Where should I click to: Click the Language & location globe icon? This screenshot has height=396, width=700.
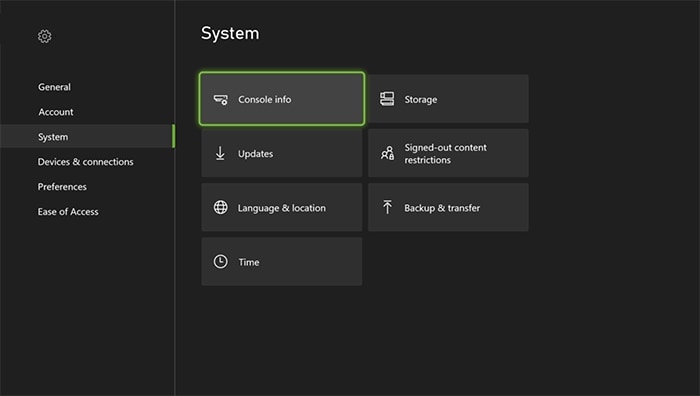pyautogui.click(x=221, y=207)
